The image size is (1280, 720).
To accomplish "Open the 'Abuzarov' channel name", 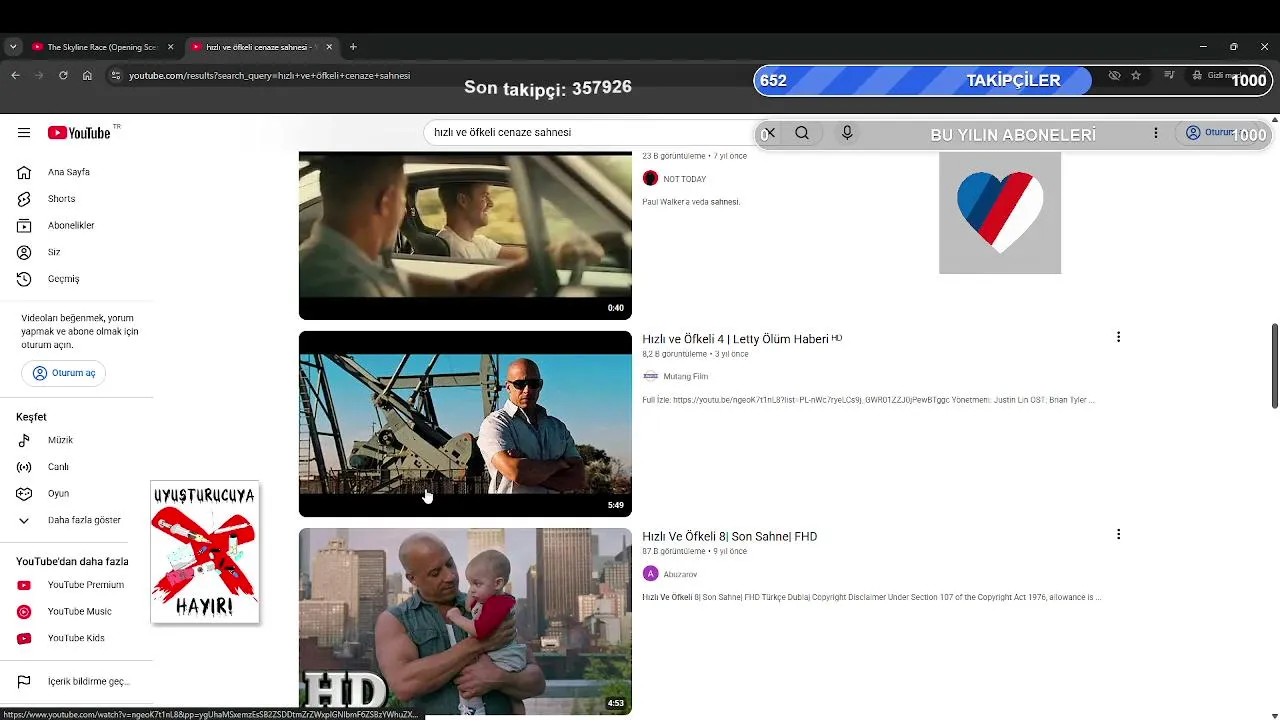I will pyautogui.click(x=680, y=574).
